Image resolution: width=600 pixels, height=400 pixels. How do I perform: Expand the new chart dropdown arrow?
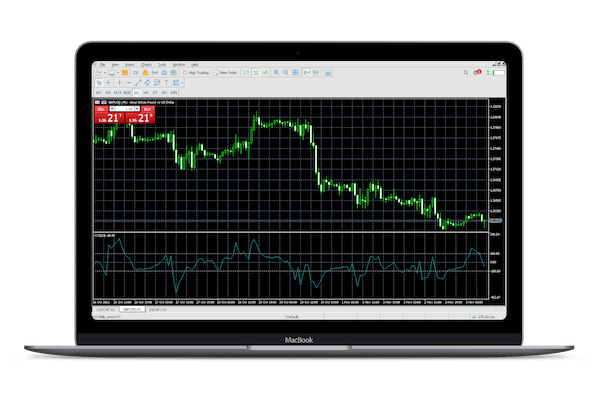(x=105, y=73)
